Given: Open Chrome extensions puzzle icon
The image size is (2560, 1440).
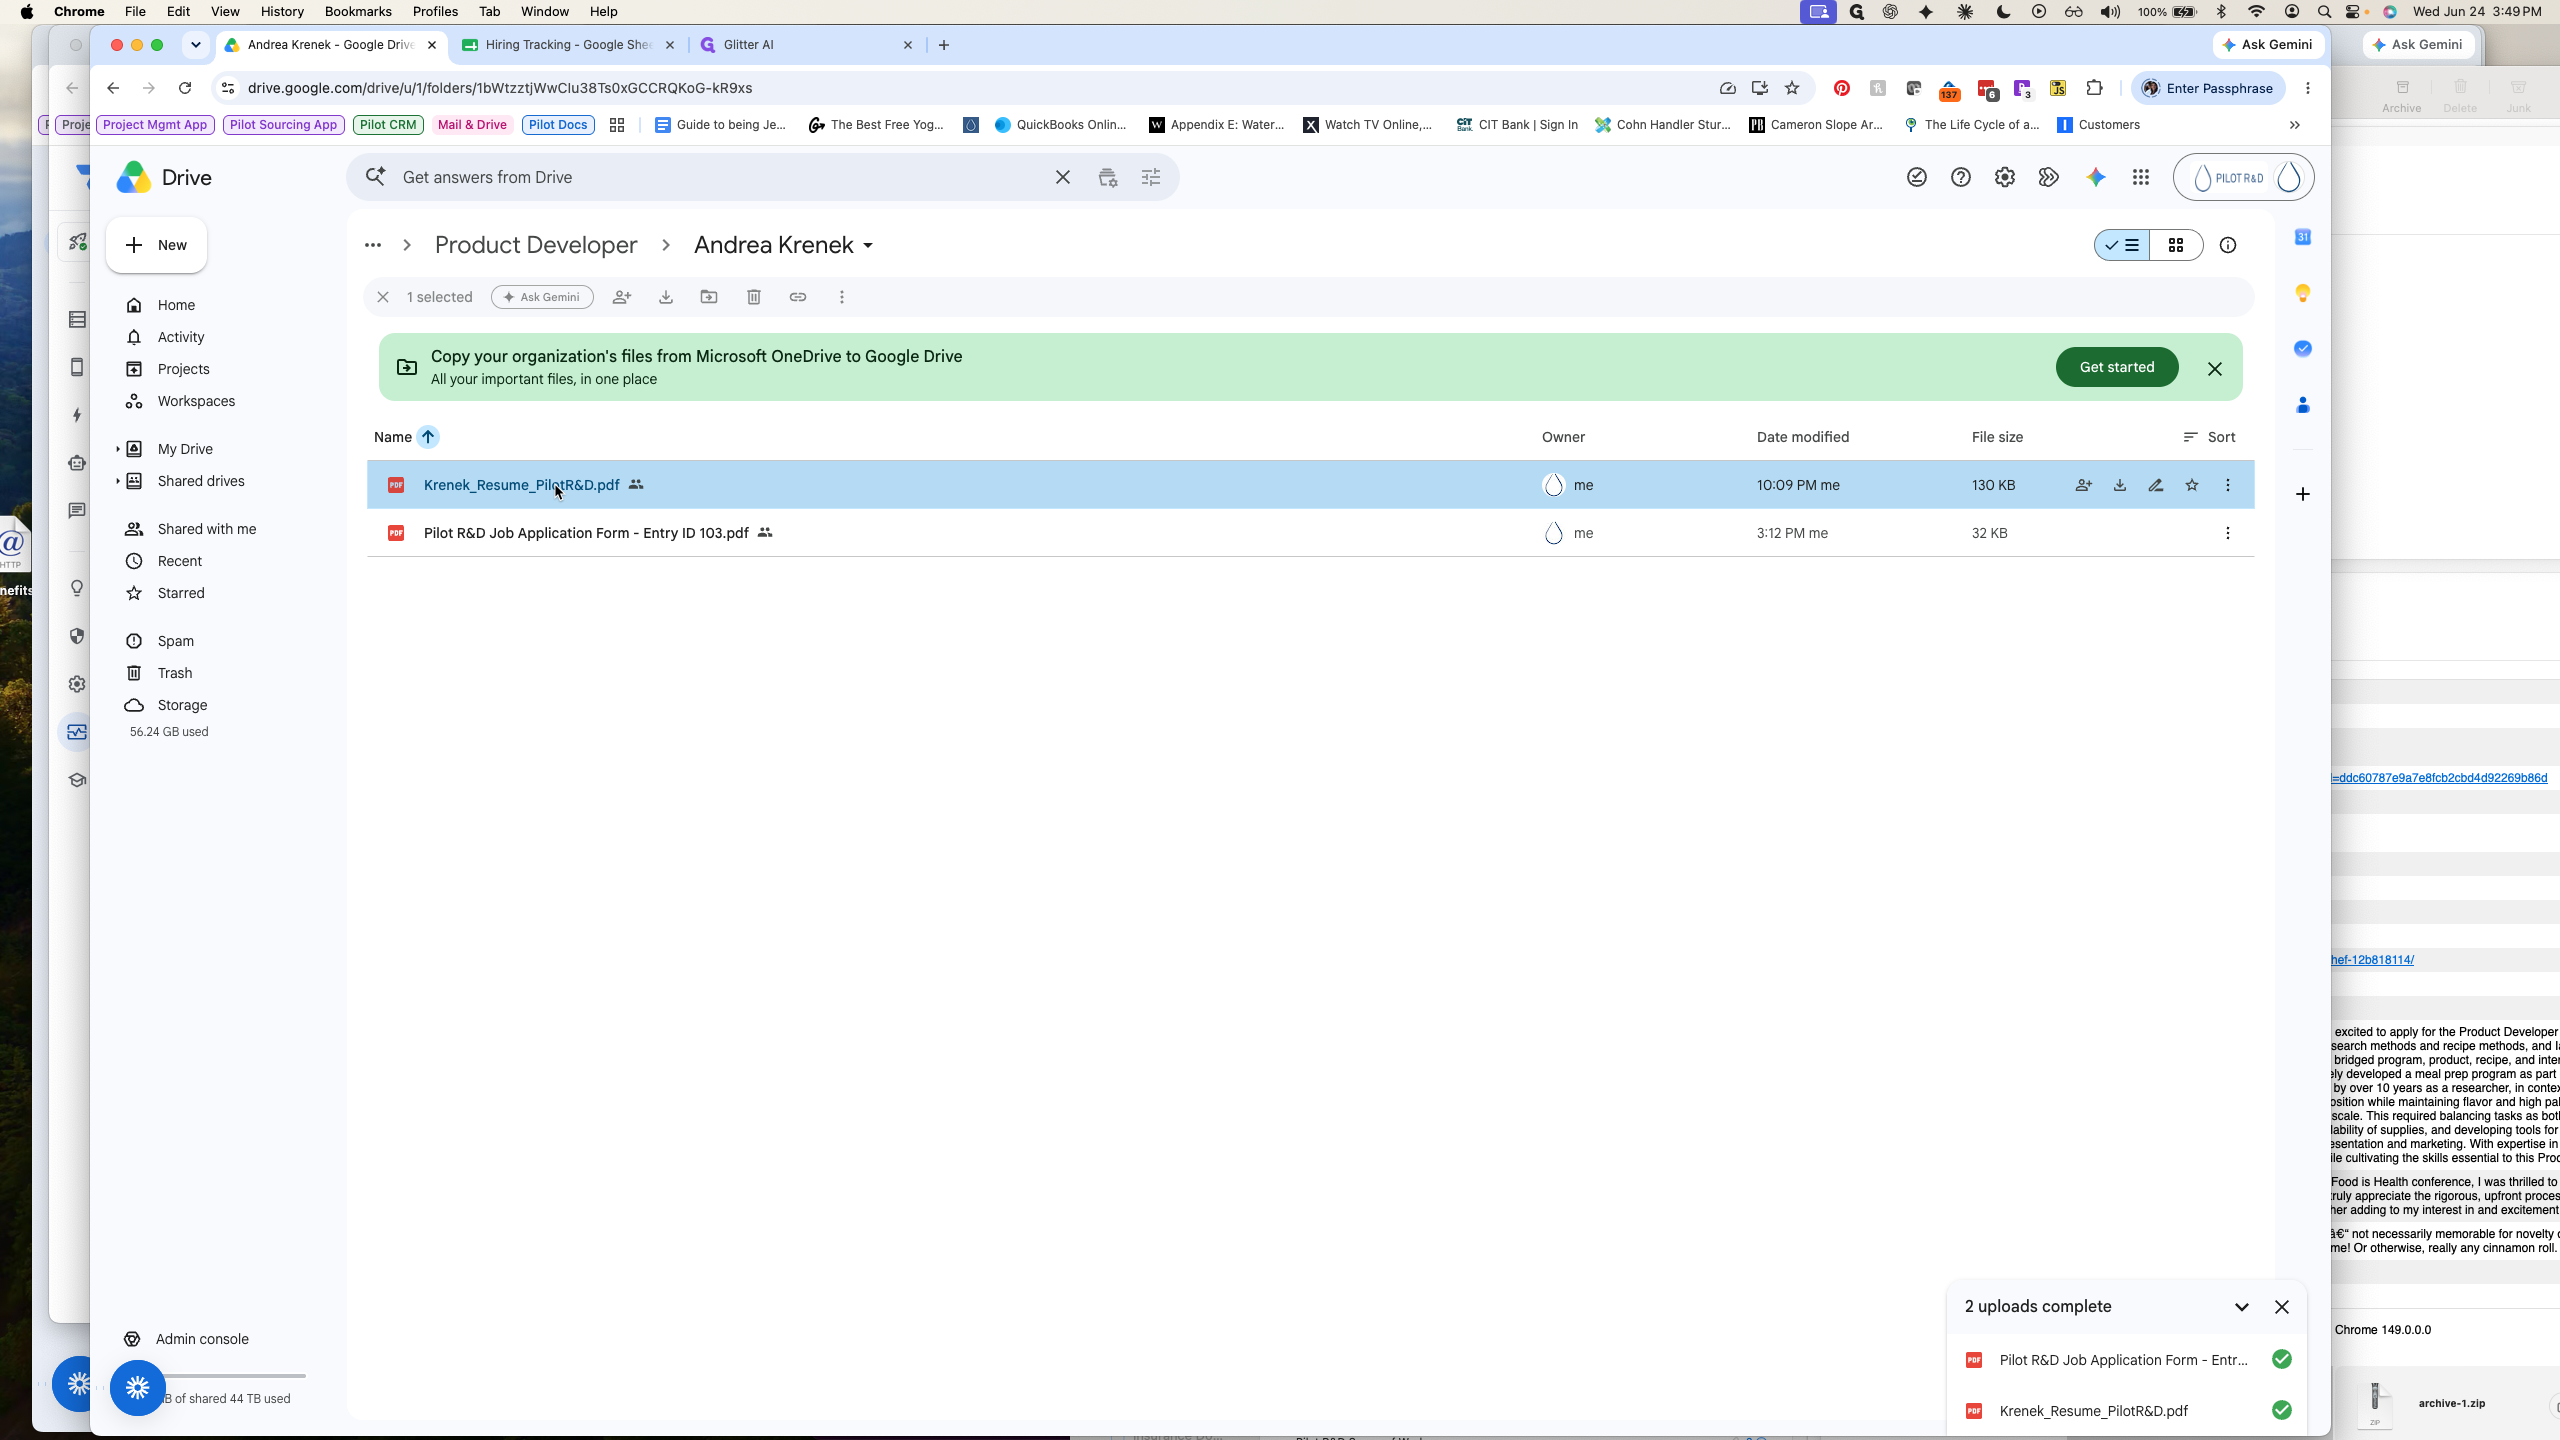Looking at the screenshot, I should 2095,88.
